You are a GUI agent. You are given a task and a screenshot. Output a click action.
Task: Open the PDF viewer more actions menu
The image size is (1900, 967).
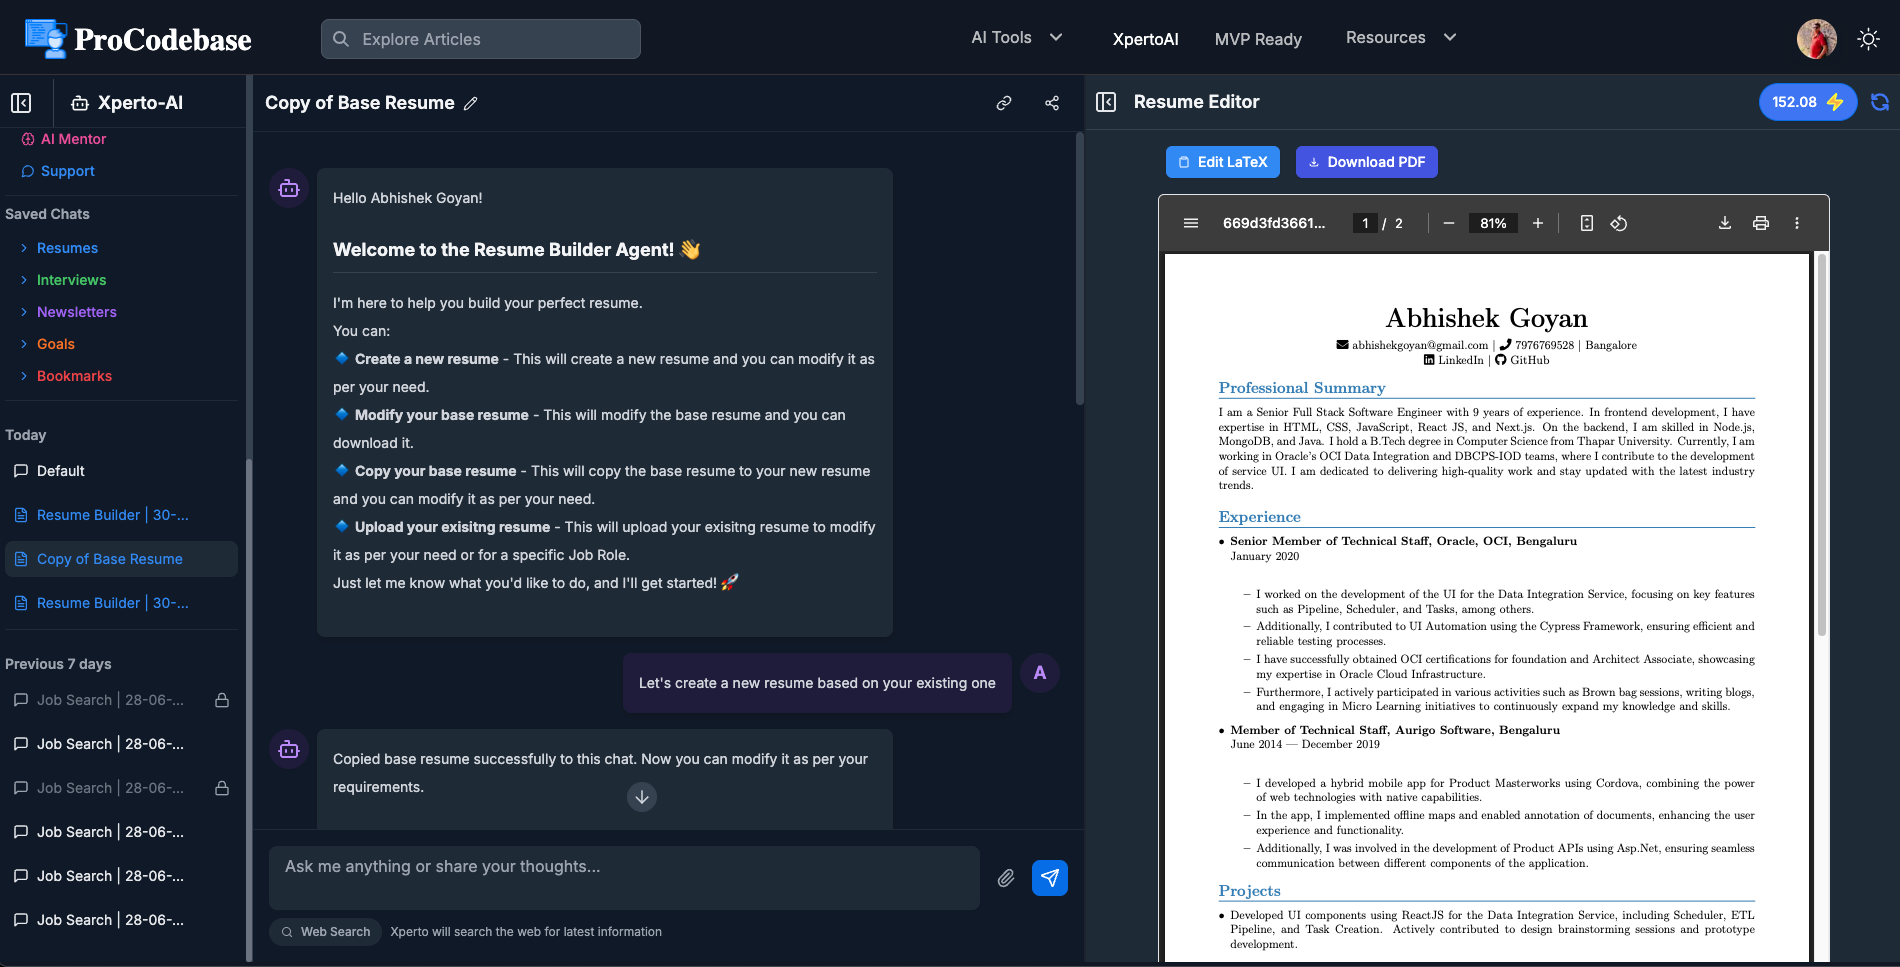(x=1797, y=223)
